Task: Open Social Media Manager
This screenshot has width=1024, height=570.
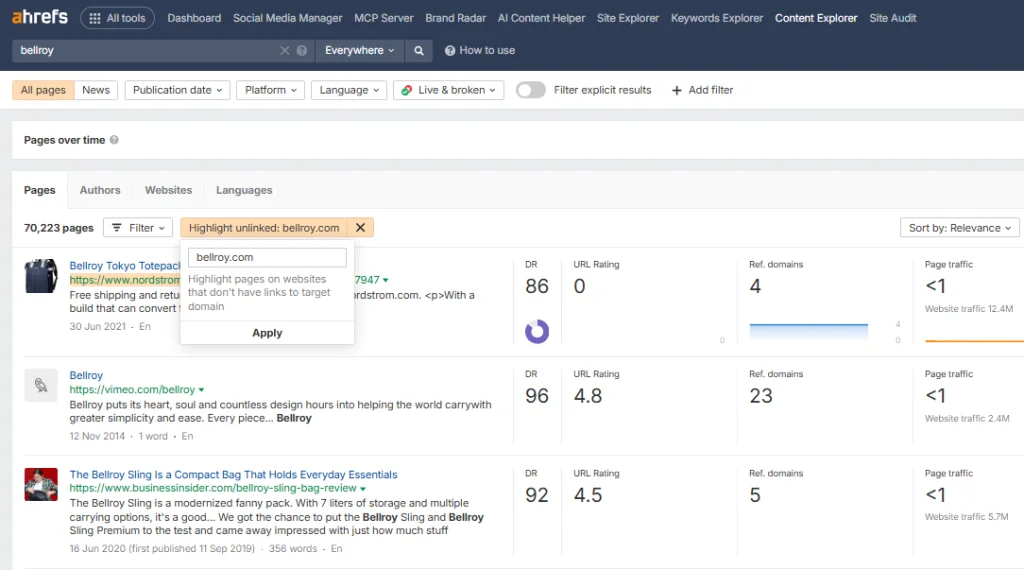Action: pyautogui.click(x=287, y=18)
